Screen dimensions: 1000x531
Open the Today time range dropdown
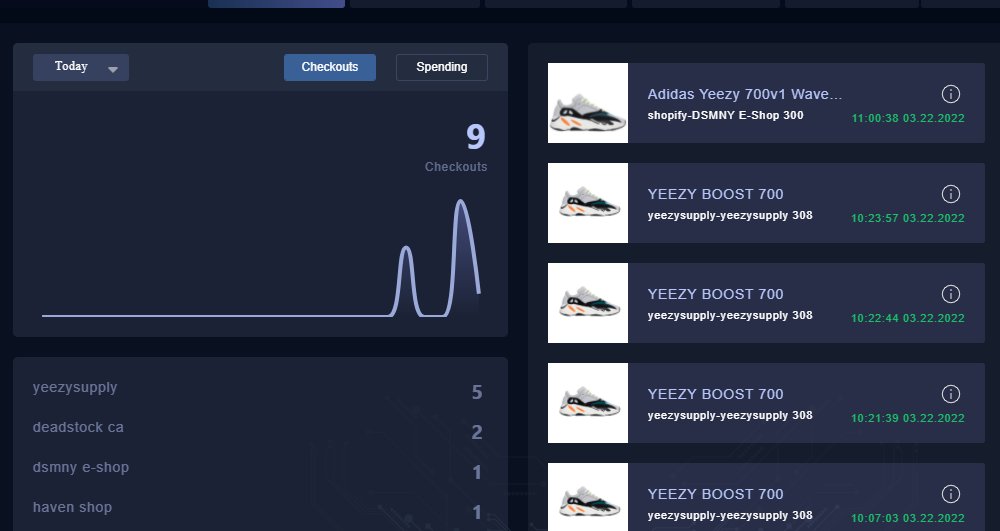(81, 68)
